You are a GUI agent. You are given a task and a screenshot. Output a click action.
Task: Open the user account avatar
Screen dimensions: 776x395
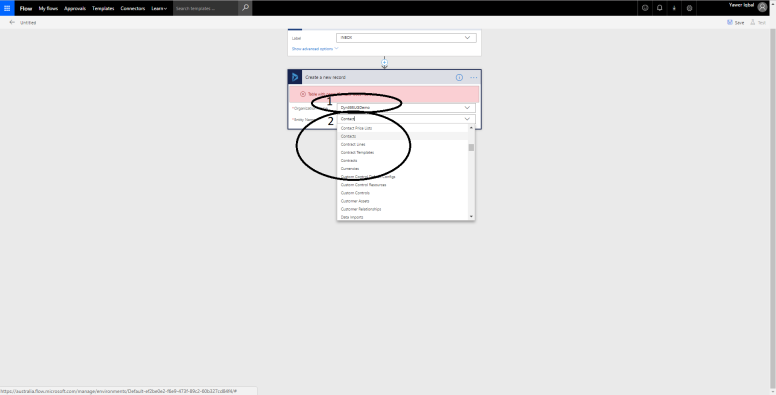click(x=763, y=7)
